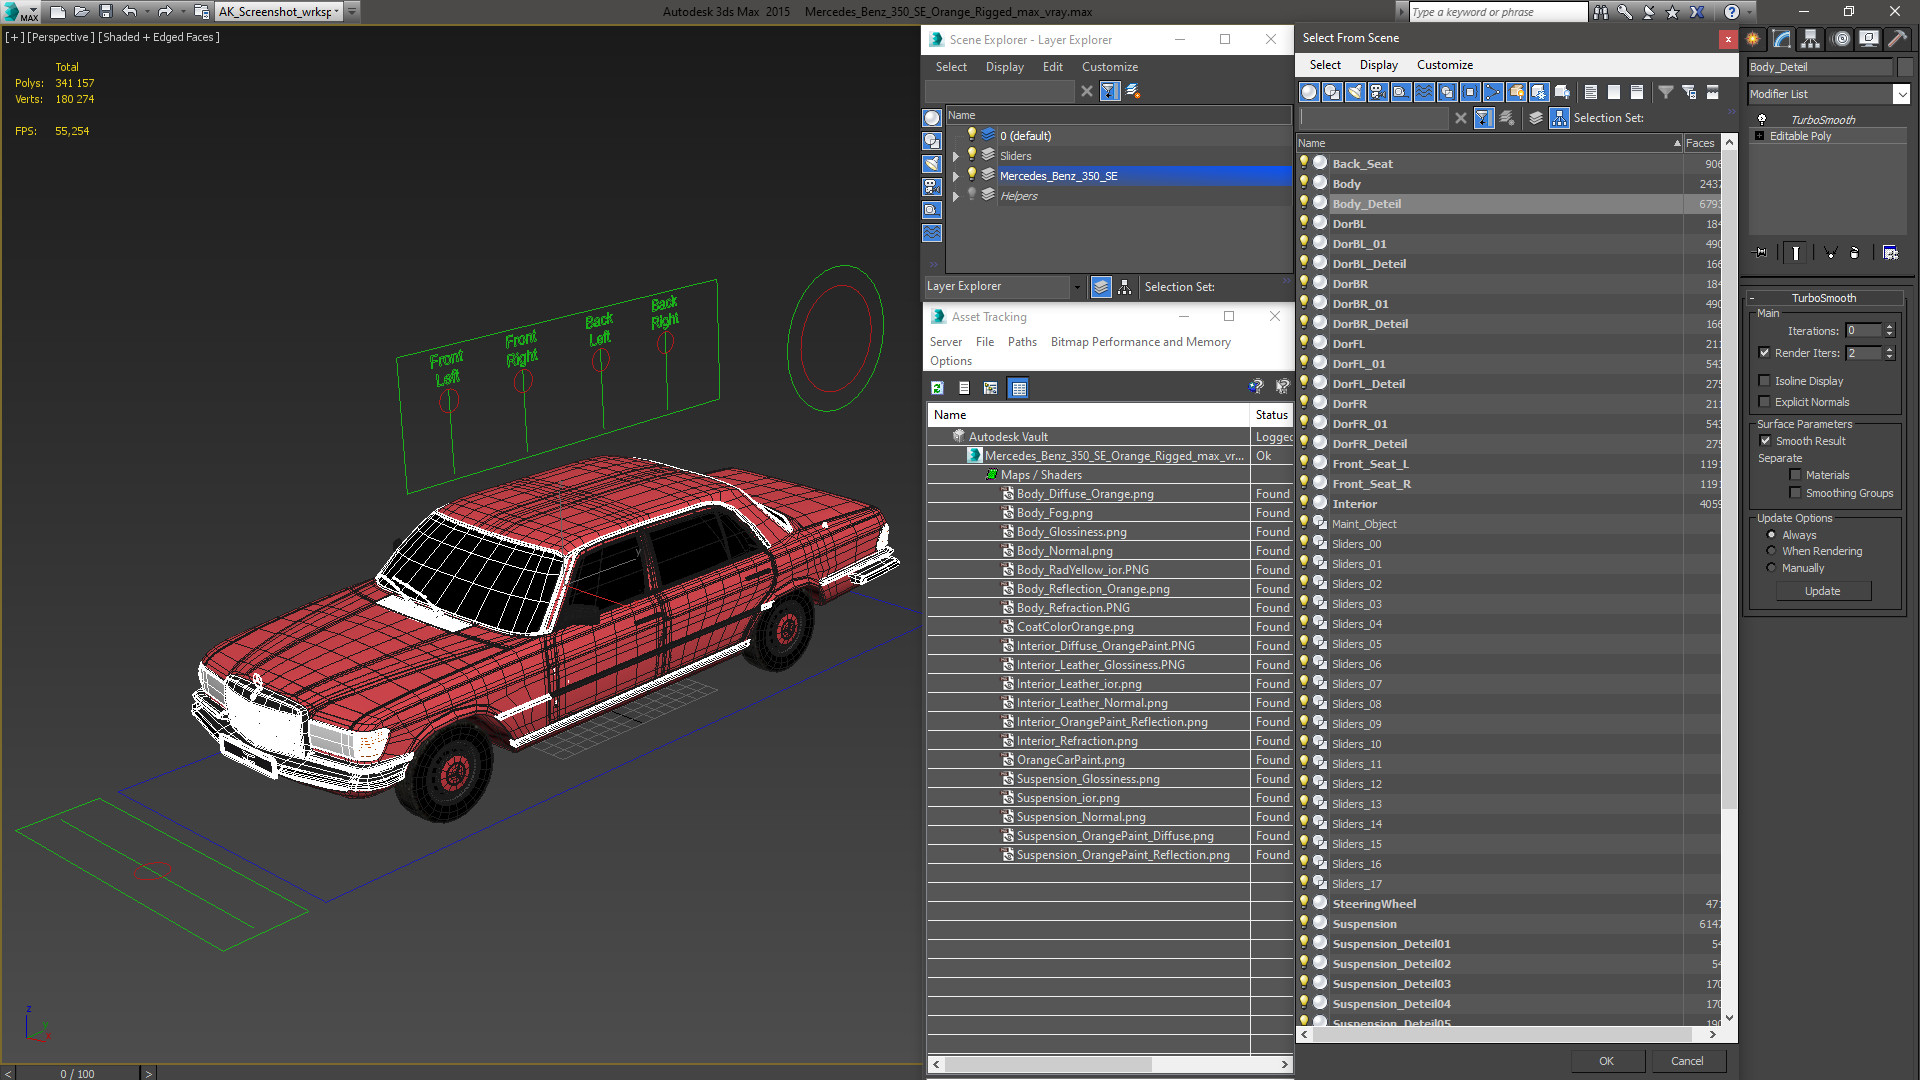Toggle TurboSmooth modifier lightbulb visibility
The width and height of the screenshot is (1920, 1080).
1762,120
